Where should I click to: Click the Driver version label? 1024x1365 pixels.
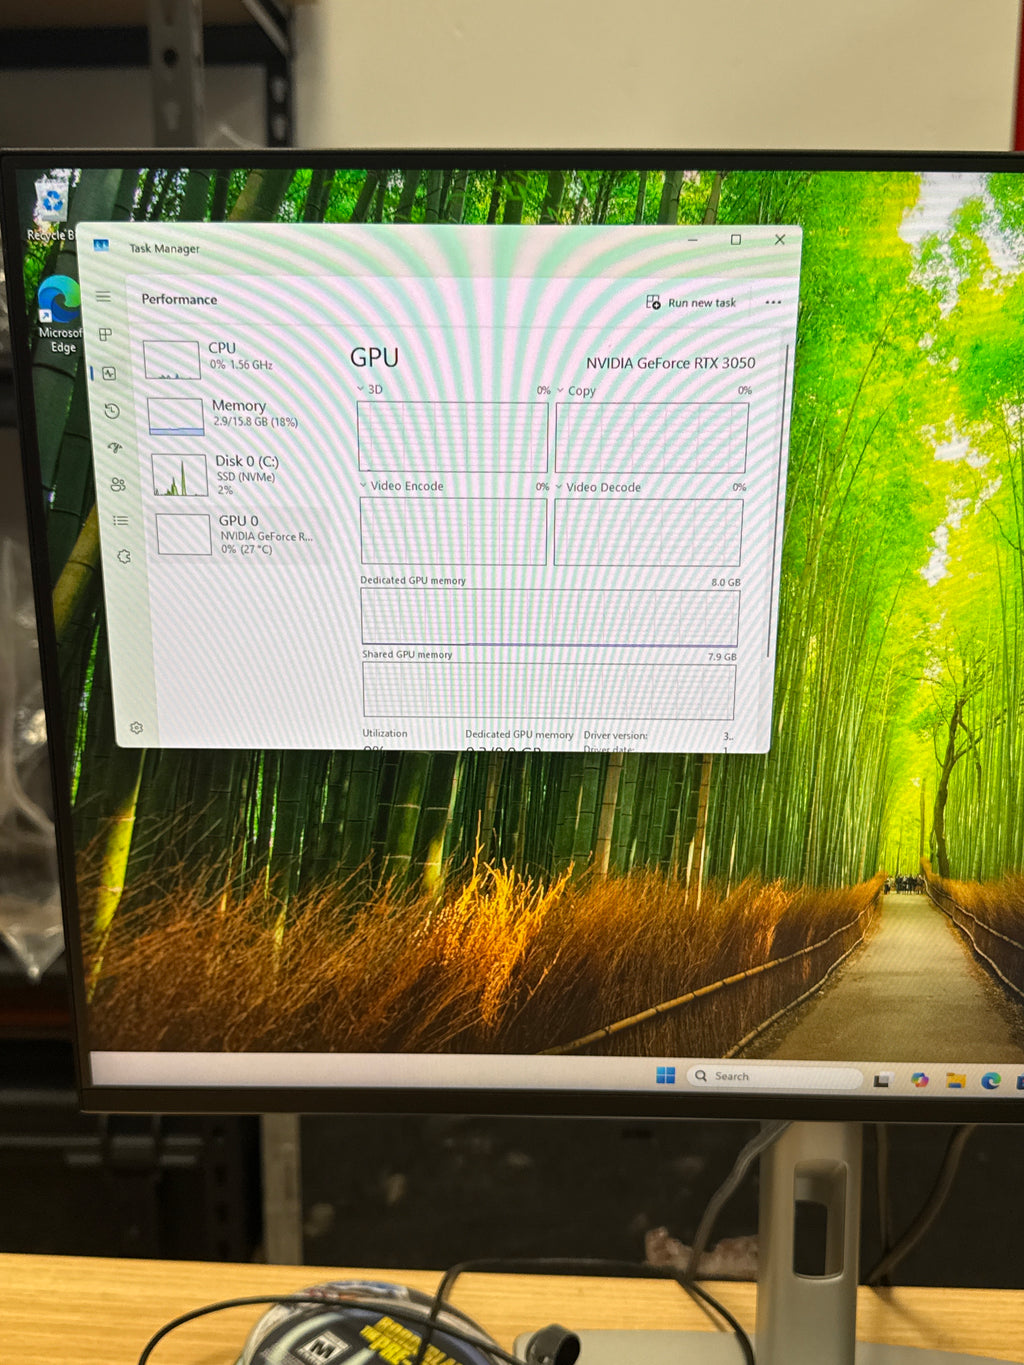tap(615, 735)
